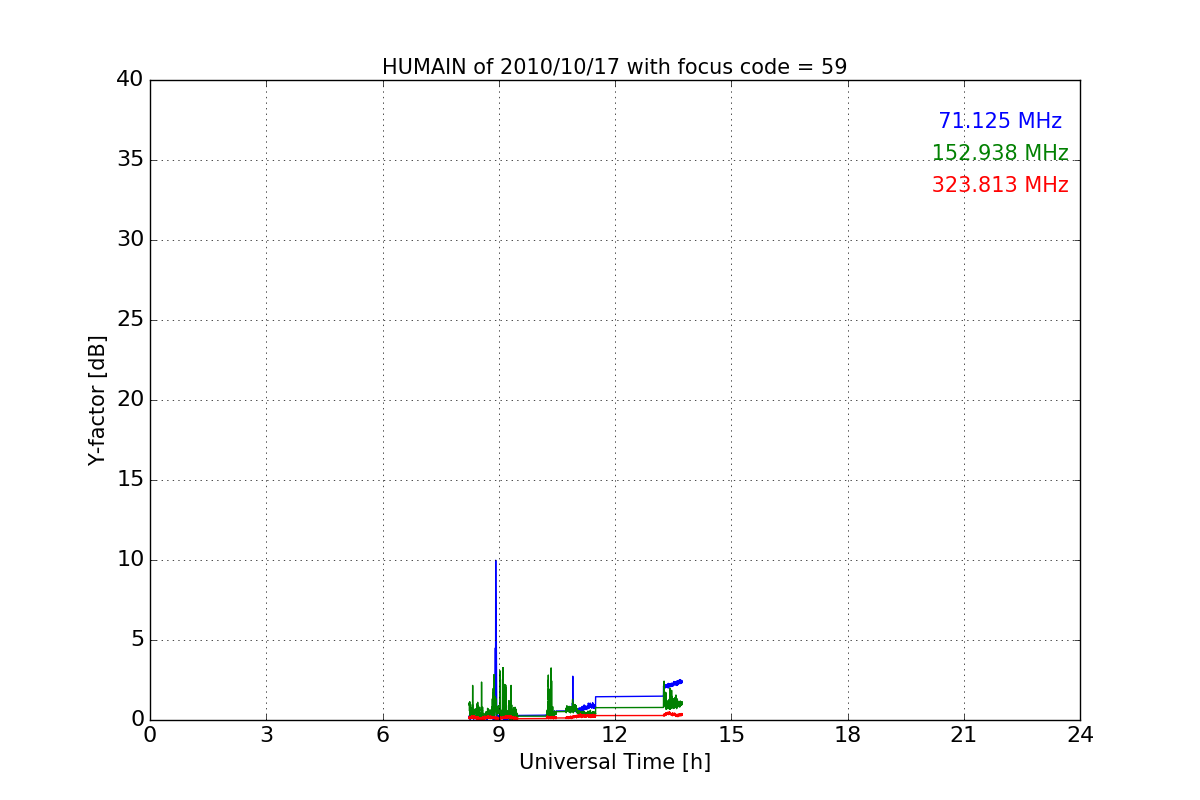1200x800 pixels.
Task: Click y-axis tick label '10'
Action: coord(130,560)
